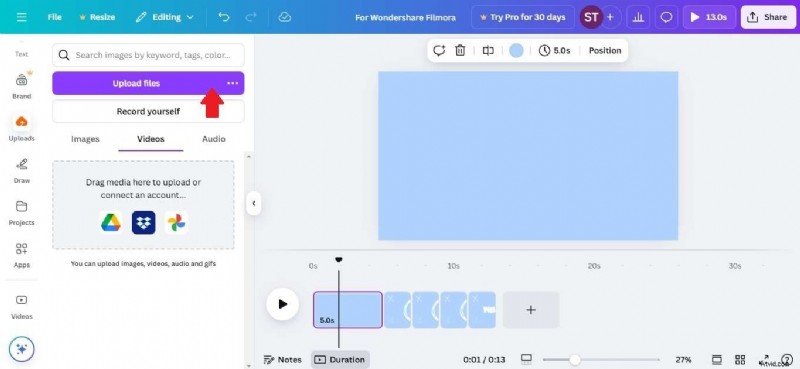Expand the Editing mode dropdown

click(164, 17)
